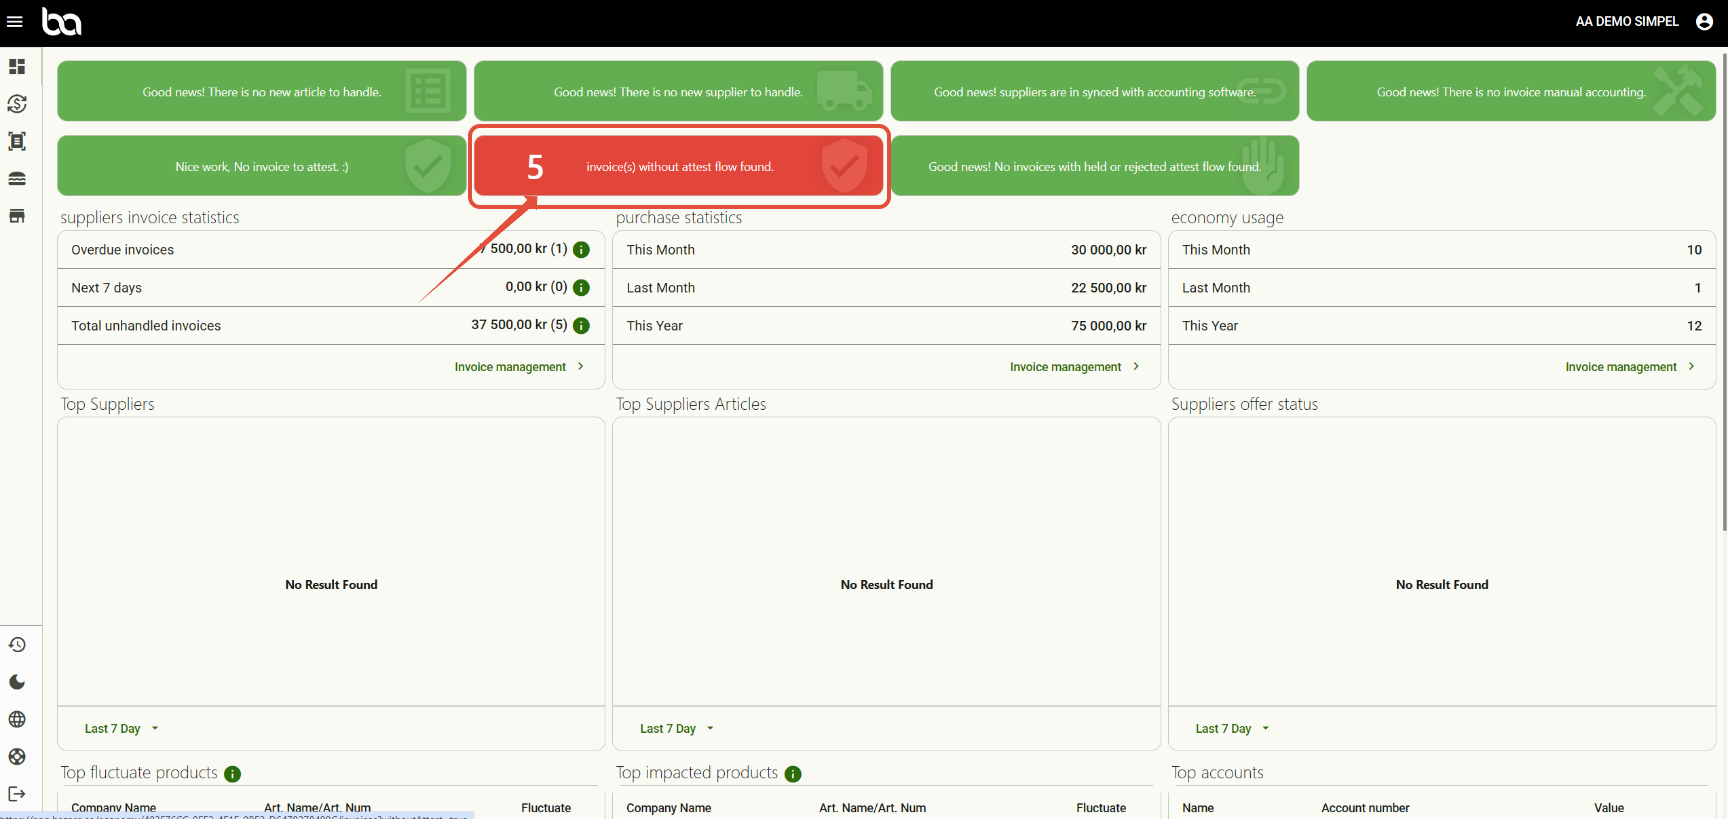Open the currency sync icon in sidebar

[17, 104]
